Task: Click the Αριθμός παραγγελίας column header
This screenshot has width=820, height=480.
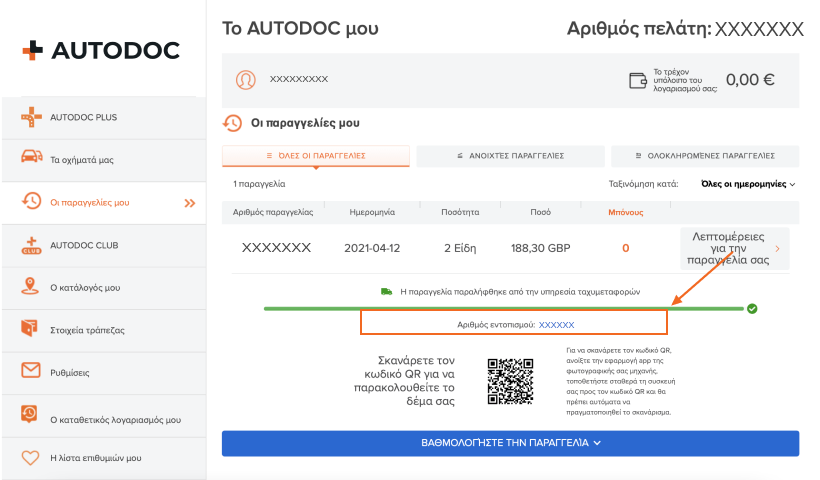Action: tap(273, 212)
